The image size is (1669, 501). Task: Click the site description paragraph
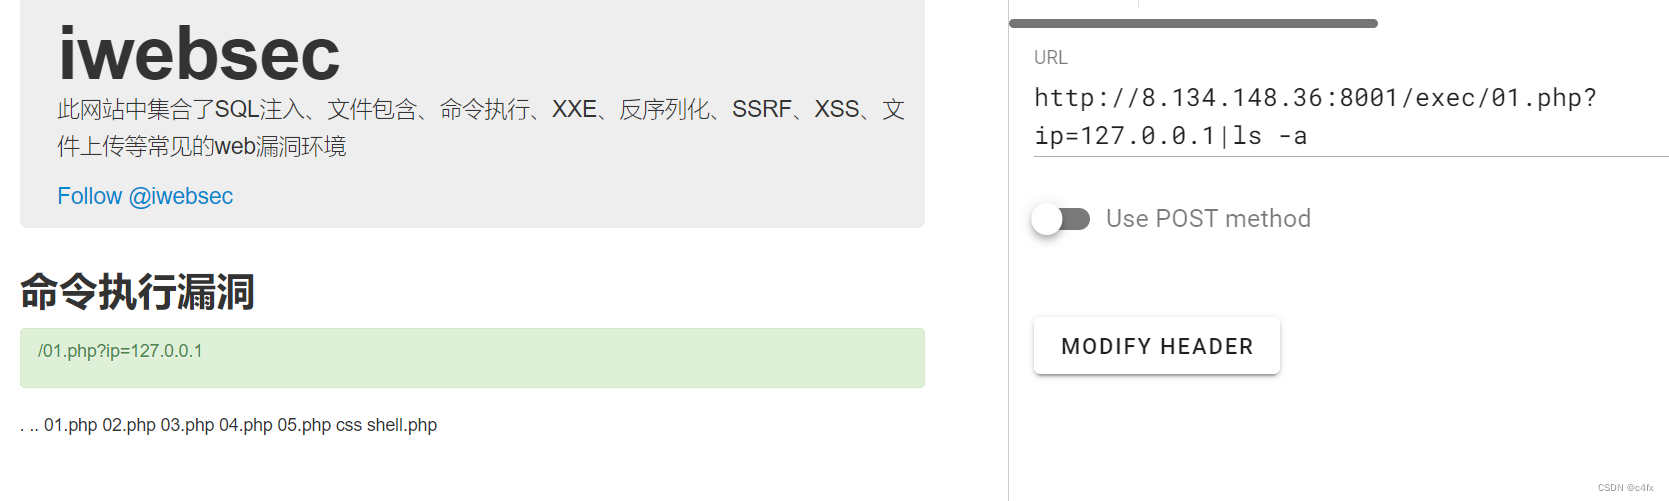480,127
